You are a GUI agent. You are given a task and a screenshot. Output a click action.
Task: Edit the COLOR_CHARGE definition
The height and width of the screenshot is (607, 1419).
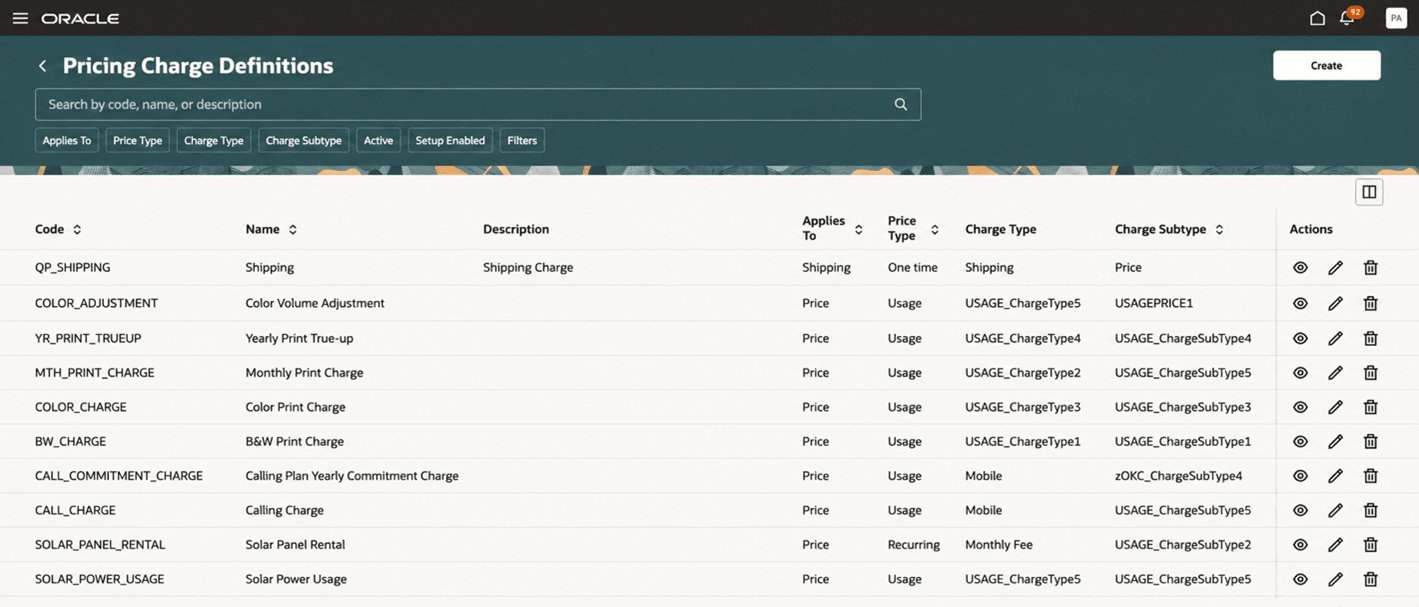[1335, 407]
